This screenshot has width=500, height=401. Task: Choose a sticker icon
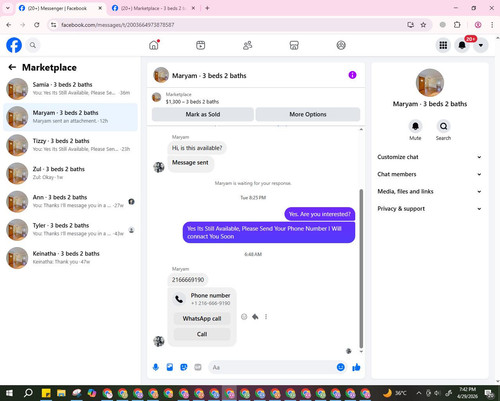click(x=184, y=367)
